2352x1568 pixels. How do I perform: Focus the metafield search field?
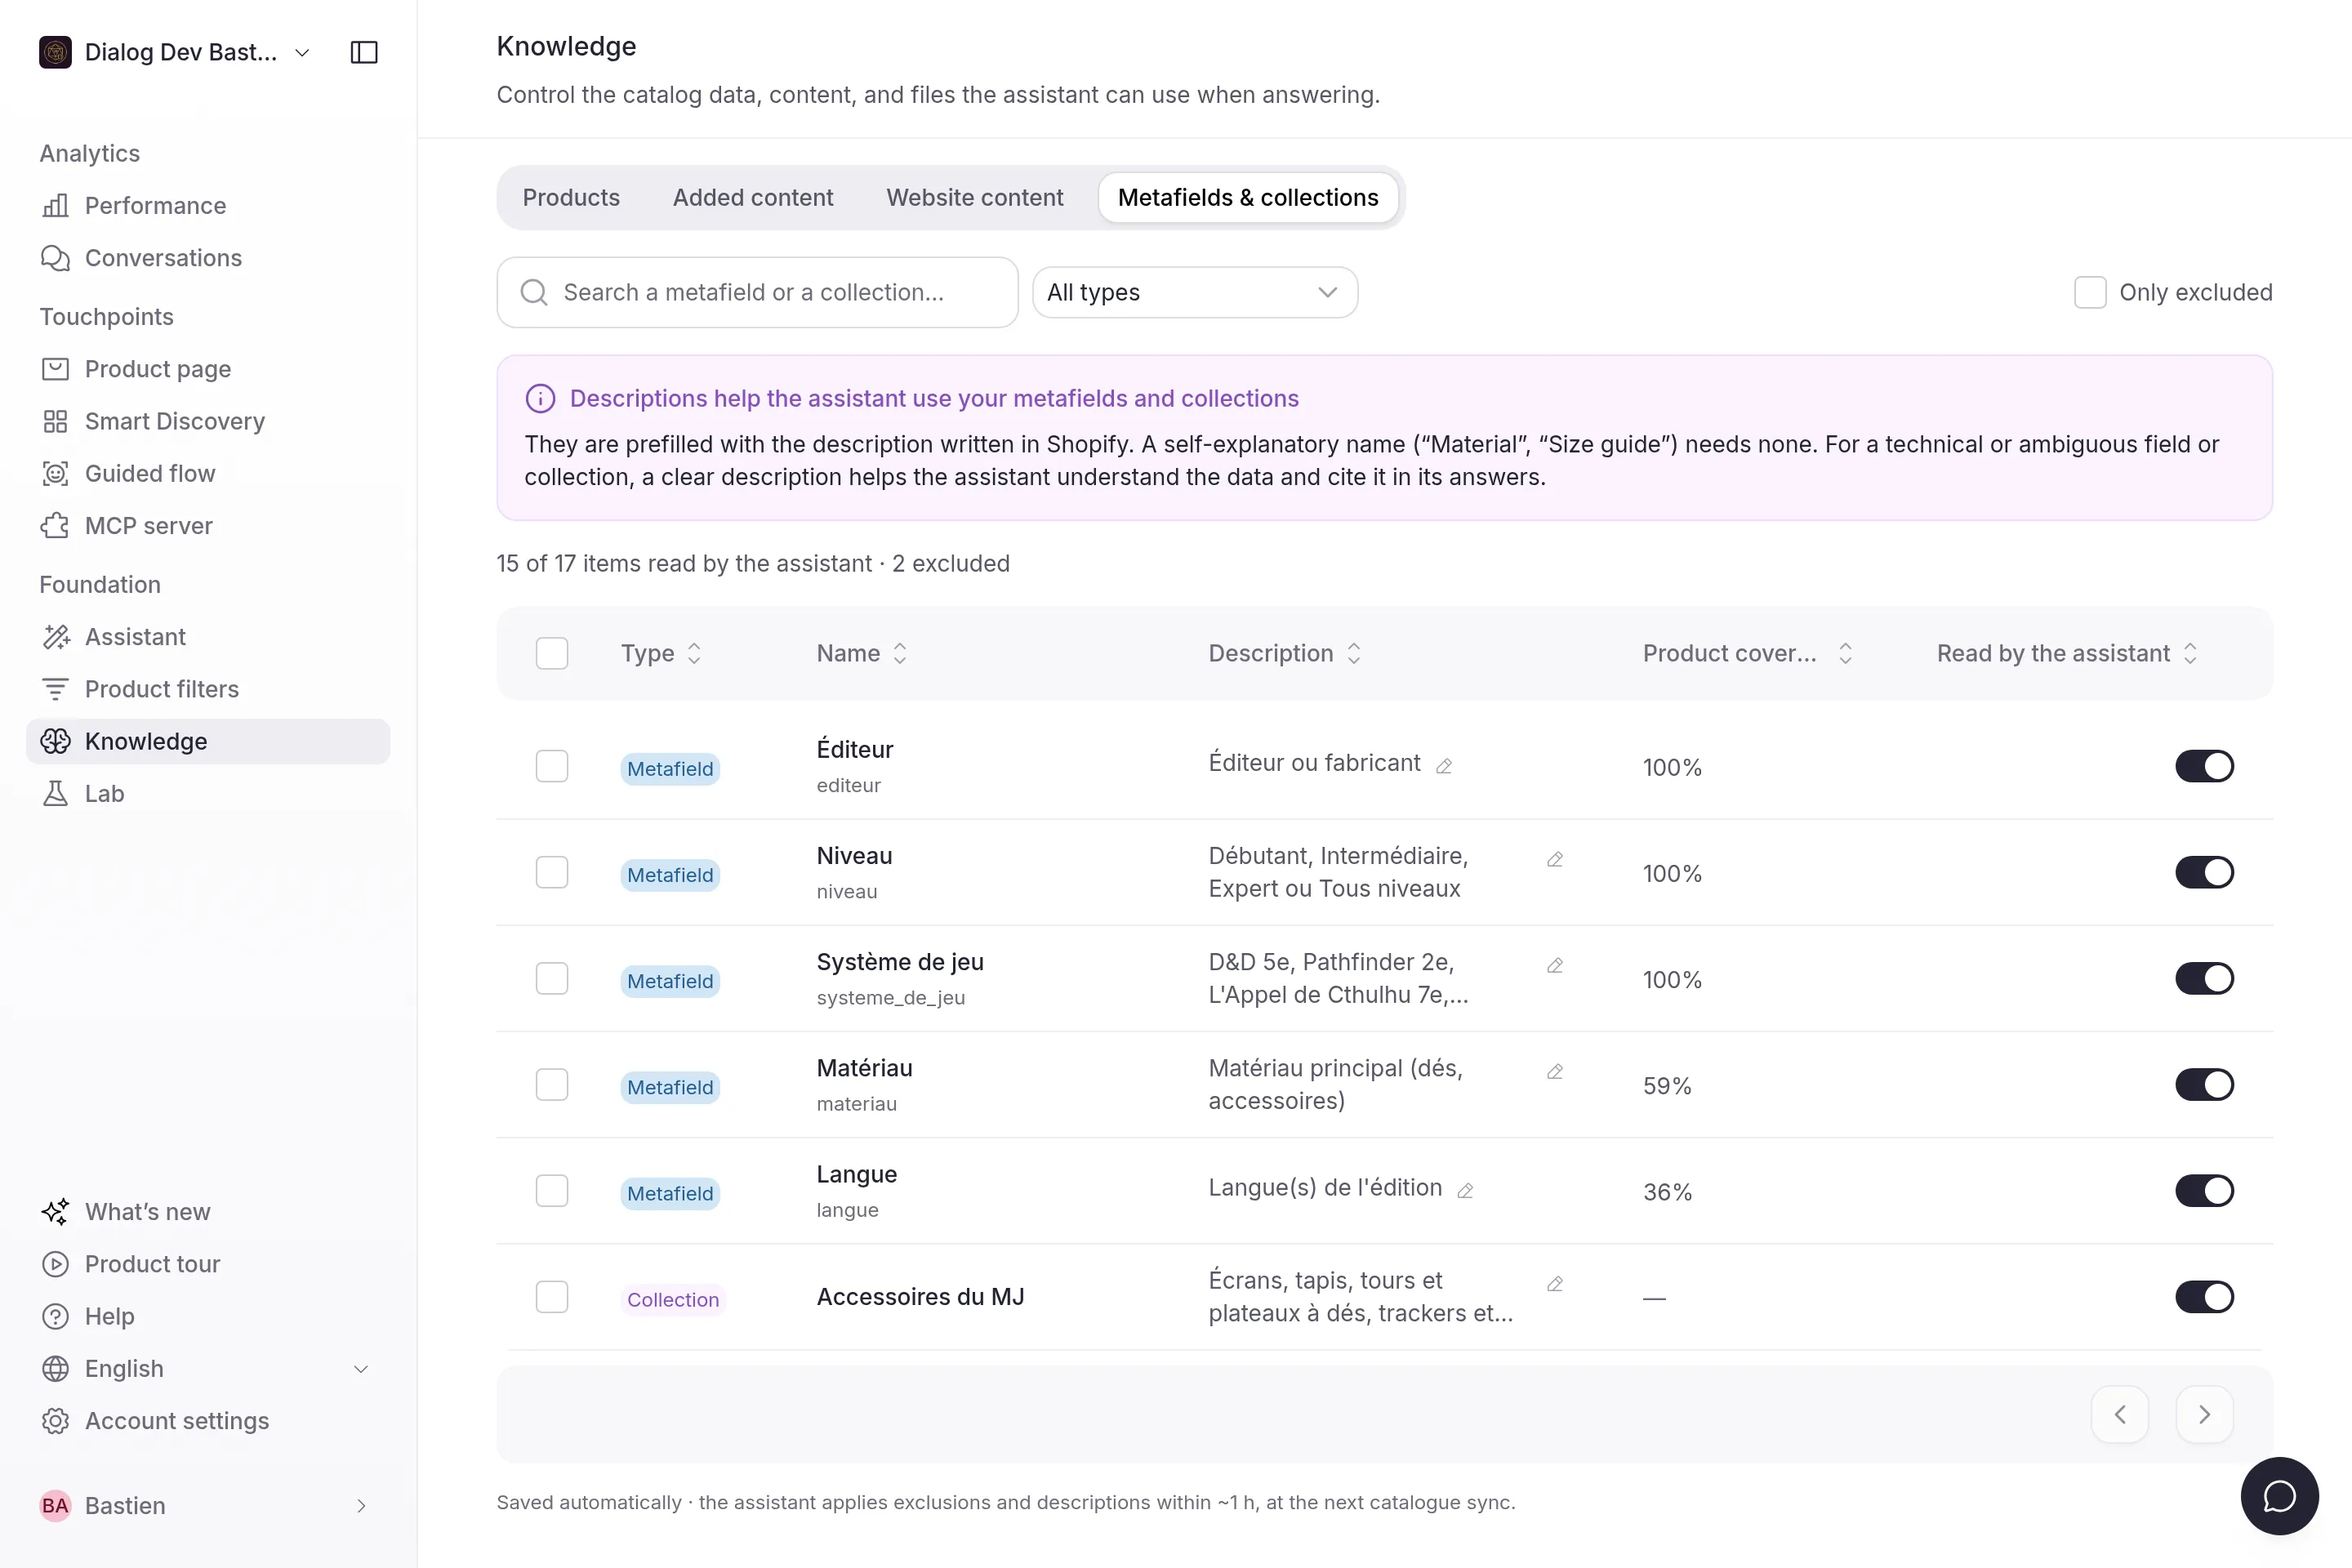(757, 292)
